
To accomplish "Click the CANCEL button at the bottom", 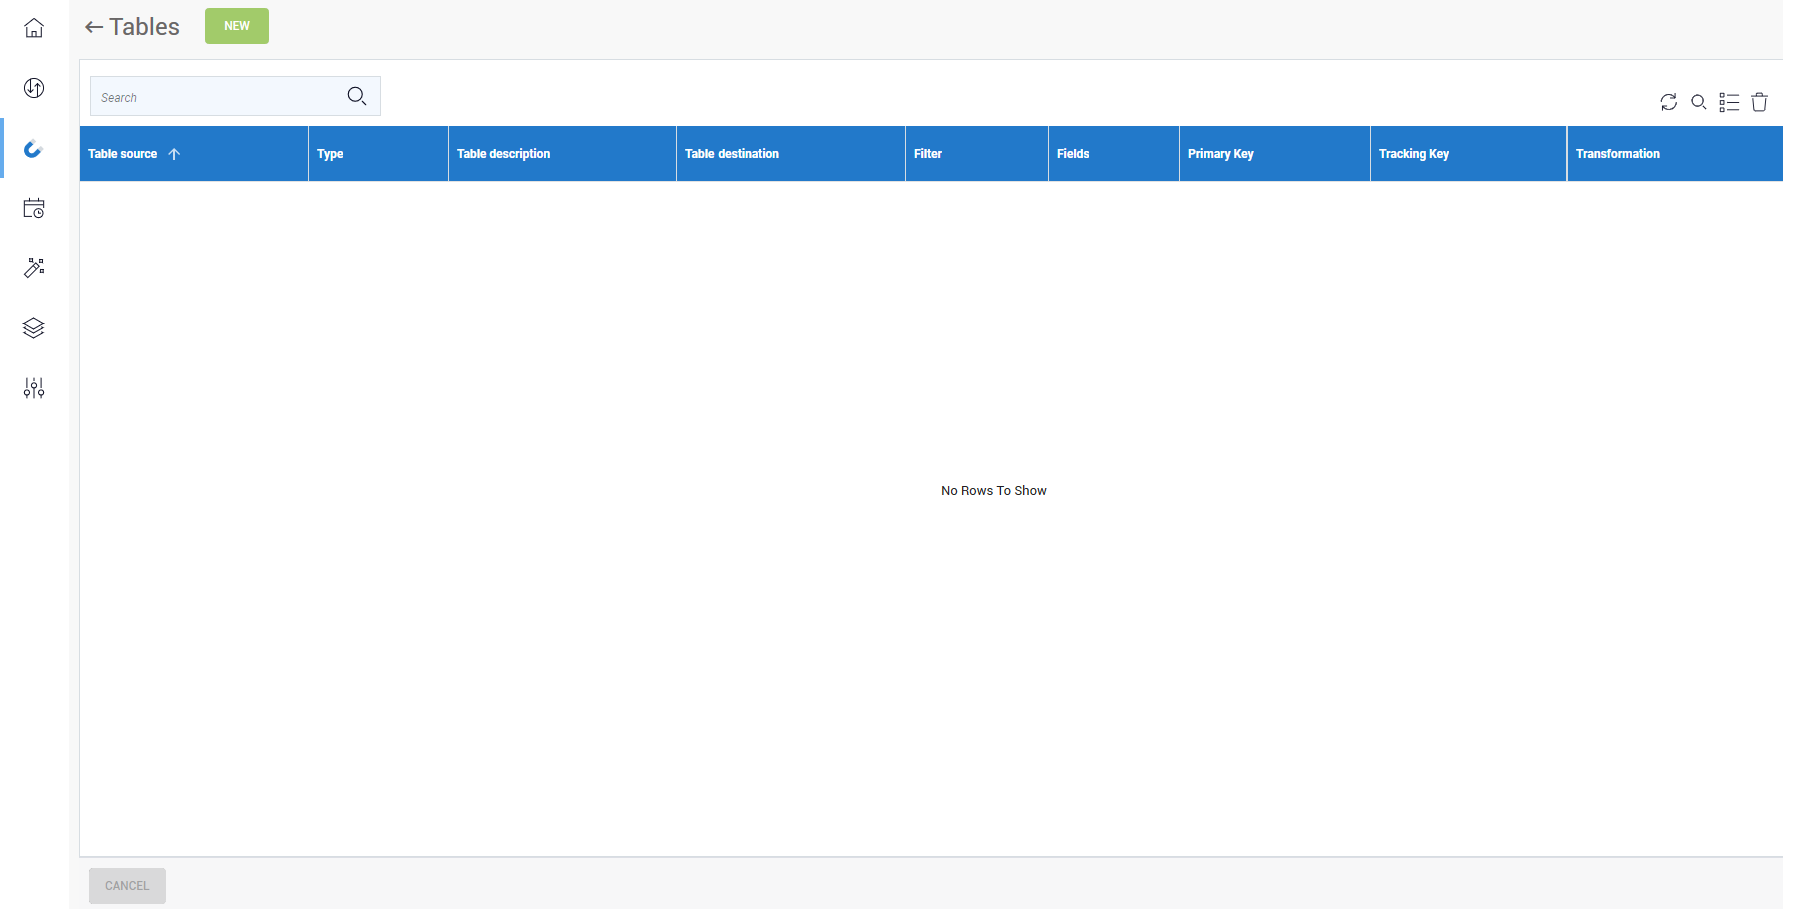I will point(126,885).
